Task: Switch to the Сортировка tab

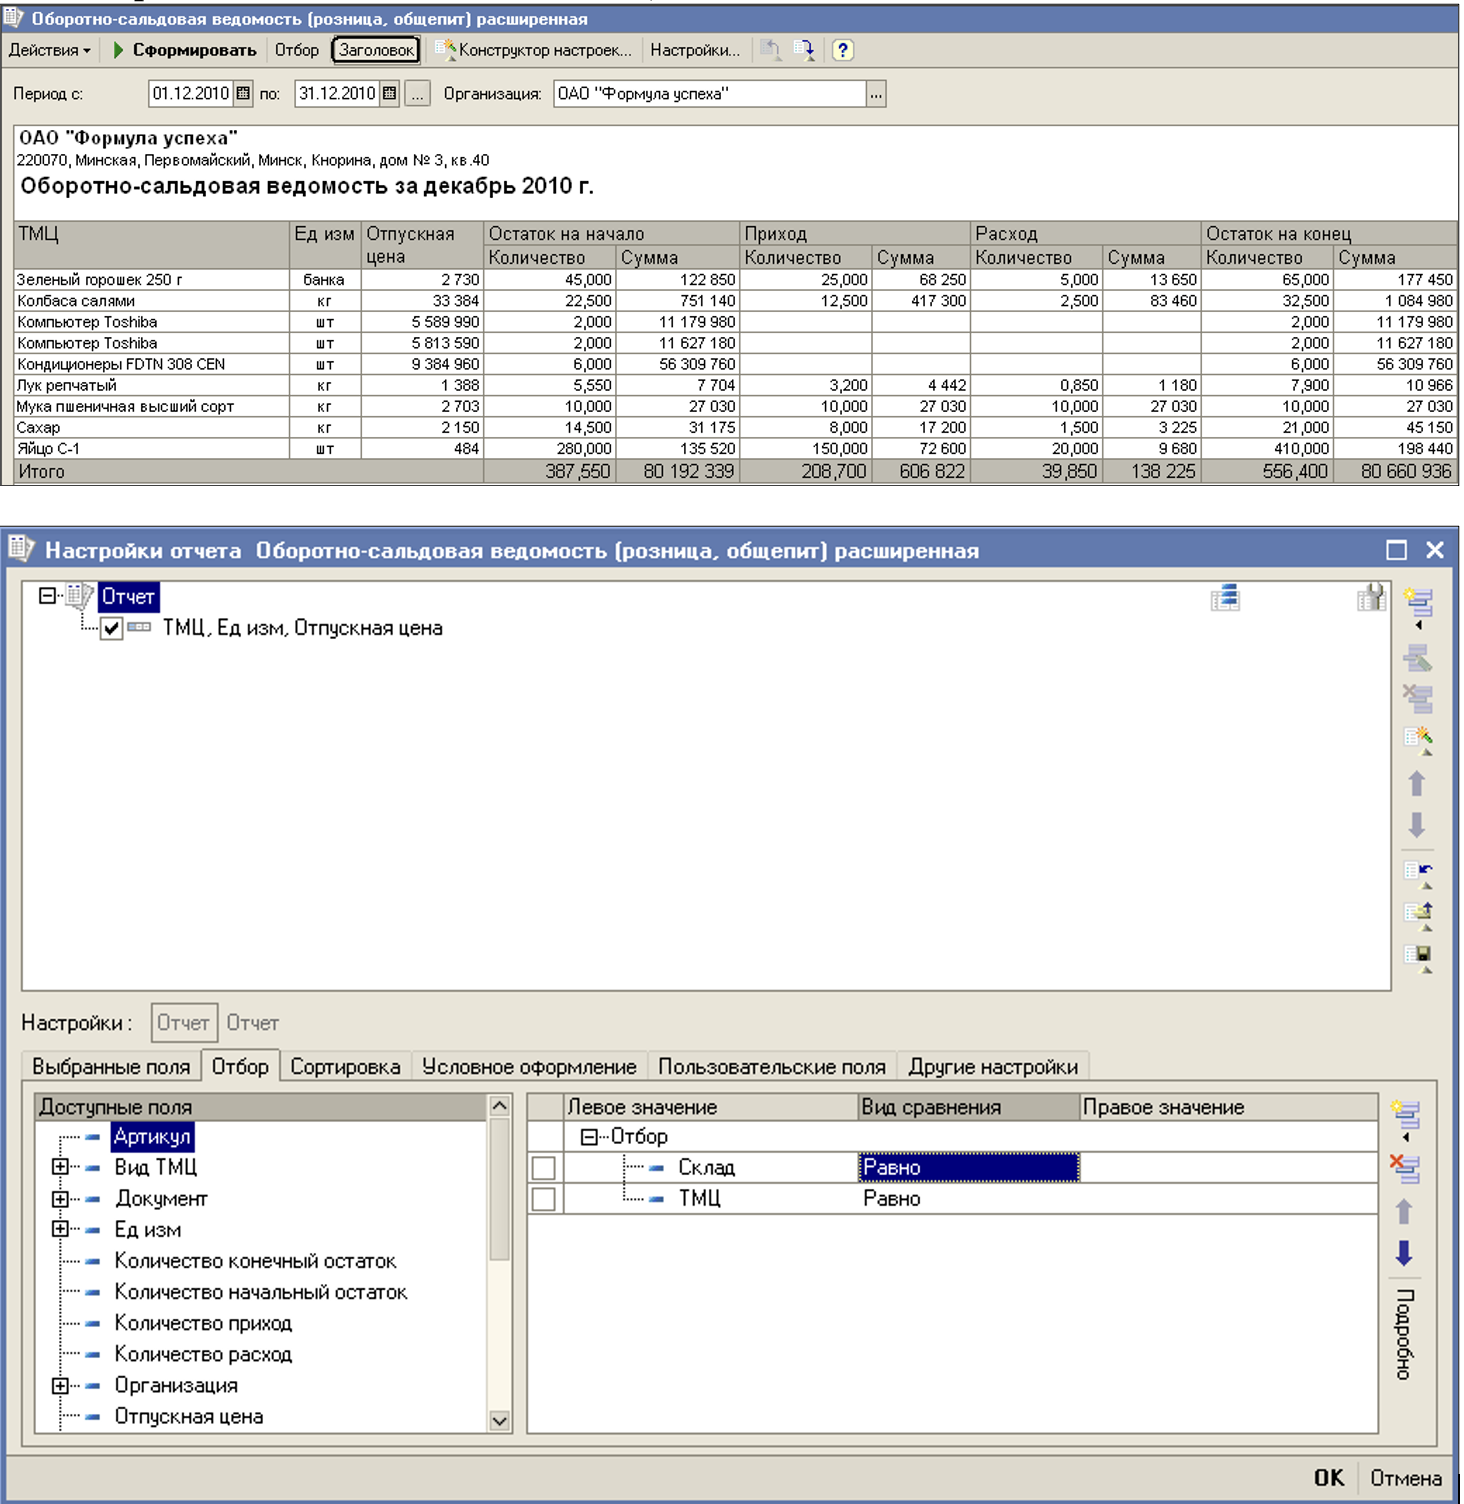Action: 345,1067
